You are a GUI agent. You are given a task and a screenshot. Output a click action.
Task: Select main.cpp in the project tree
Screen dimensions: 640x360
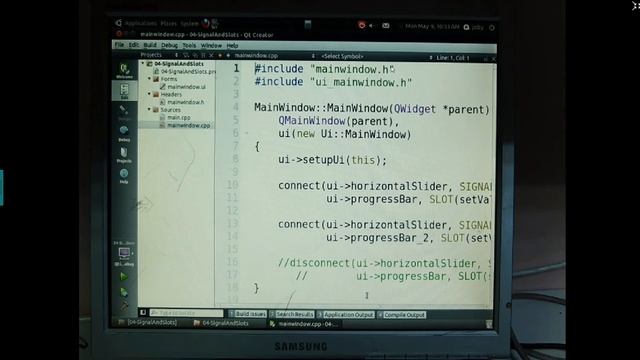coord(176,118)
